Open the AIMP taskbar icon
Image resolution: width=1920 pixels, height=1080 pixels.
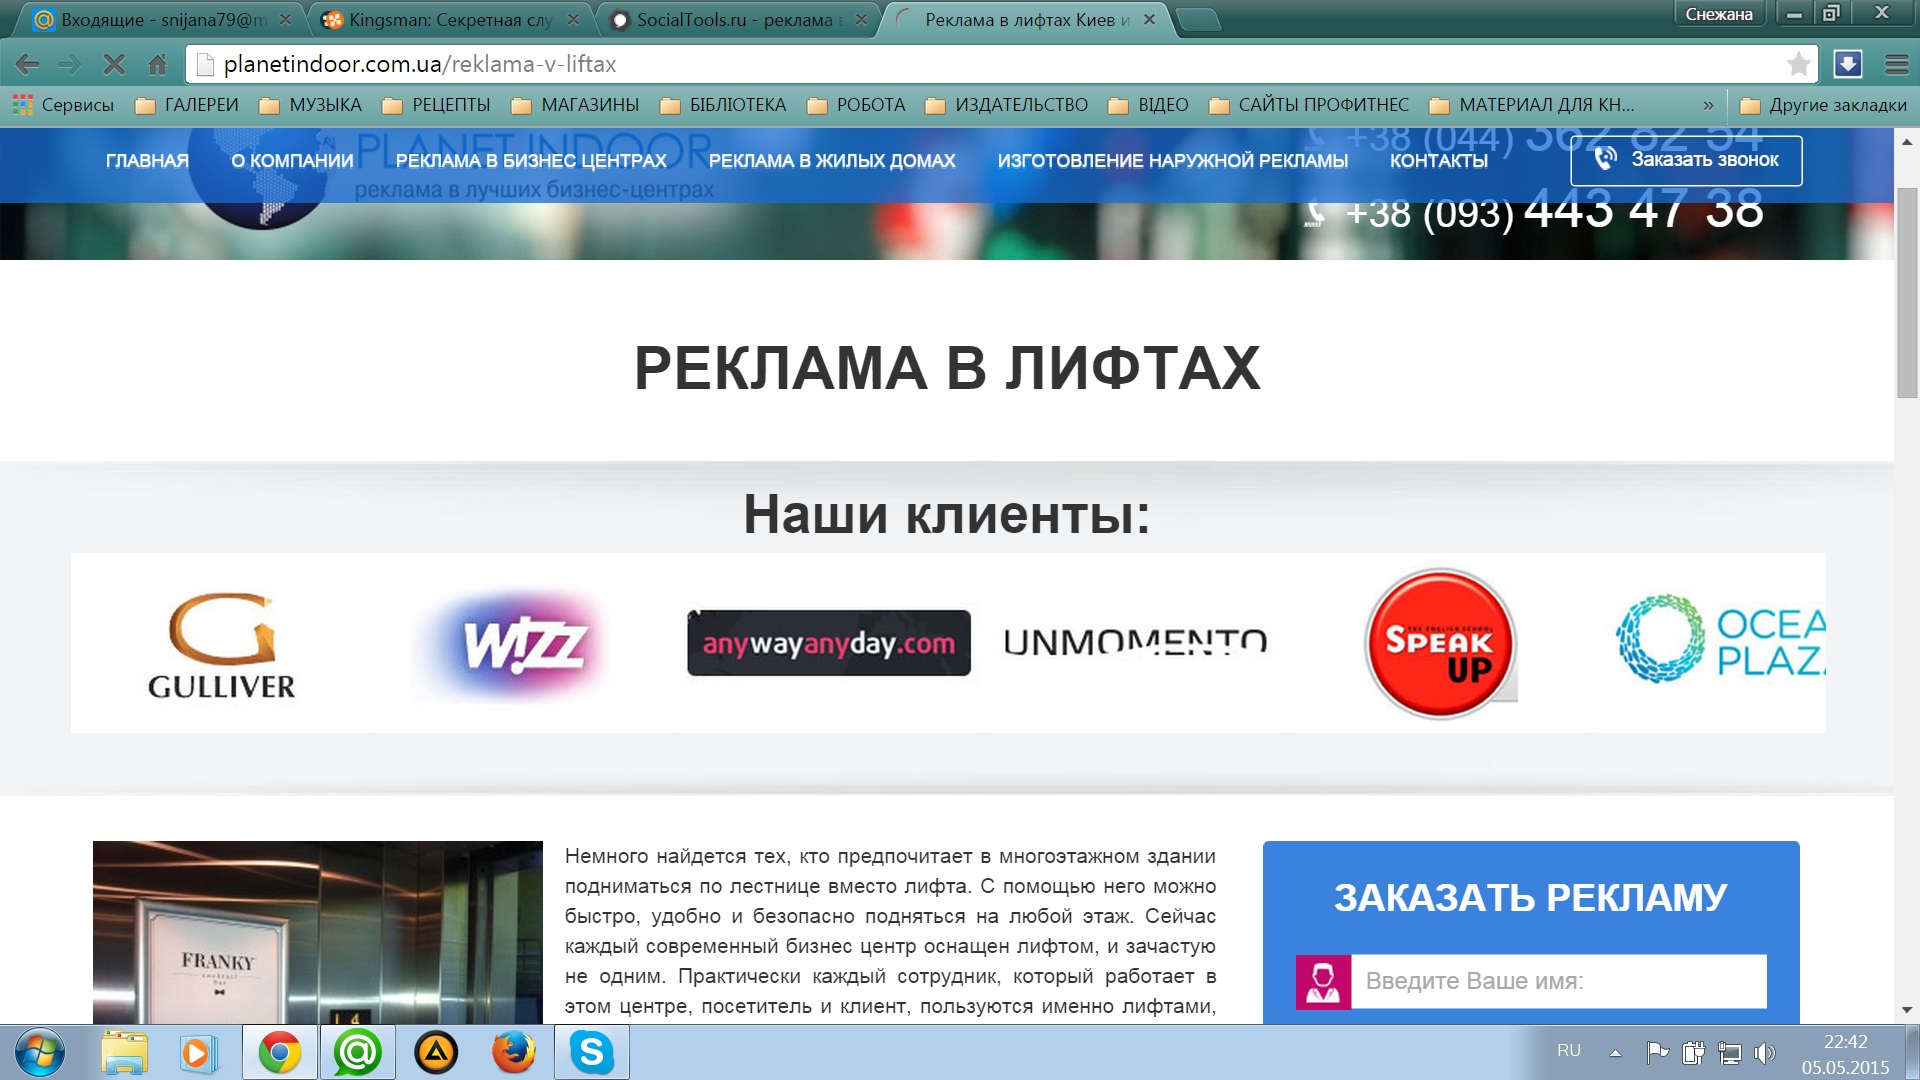click(436, 1053)
